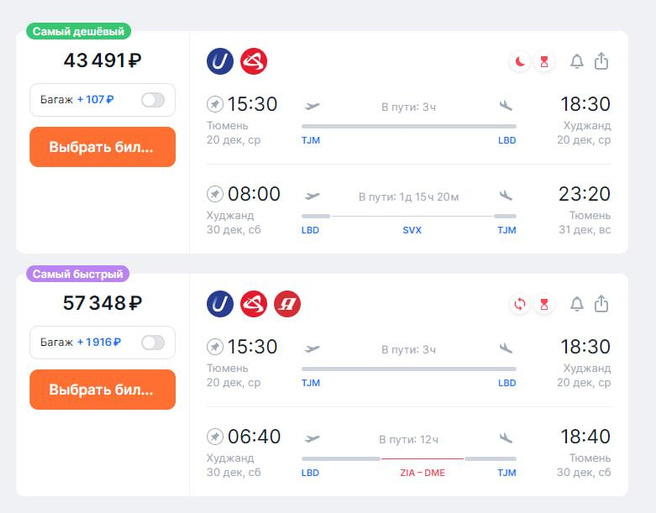This screenshot has height=513, width=656.
Task: Enable baggage toggle for +107 ₽
Action: click(x=153, y=100)
